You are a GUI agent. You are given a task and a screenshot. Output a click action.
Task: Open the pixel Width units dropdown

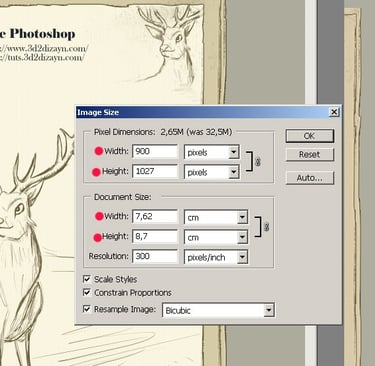(x=212, y=152)
